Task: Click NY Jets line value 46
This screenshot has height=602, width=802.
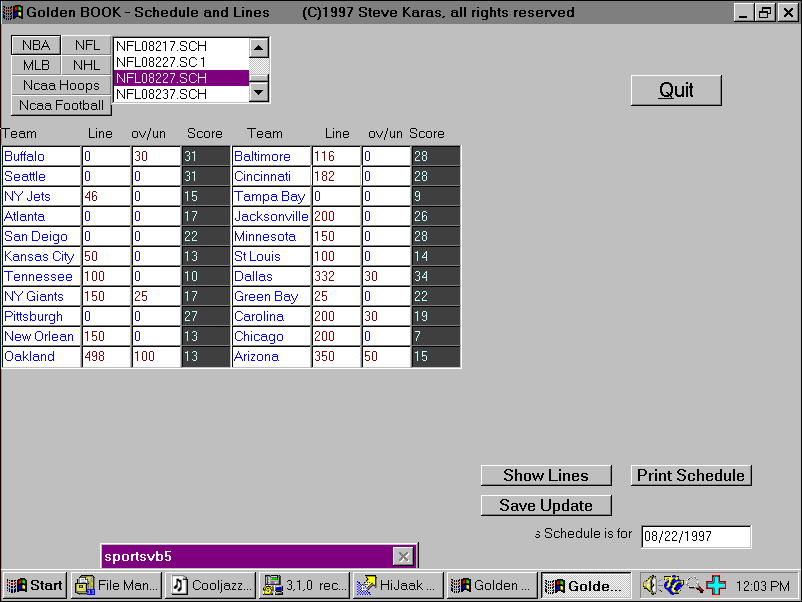Action: coord(106,196)
